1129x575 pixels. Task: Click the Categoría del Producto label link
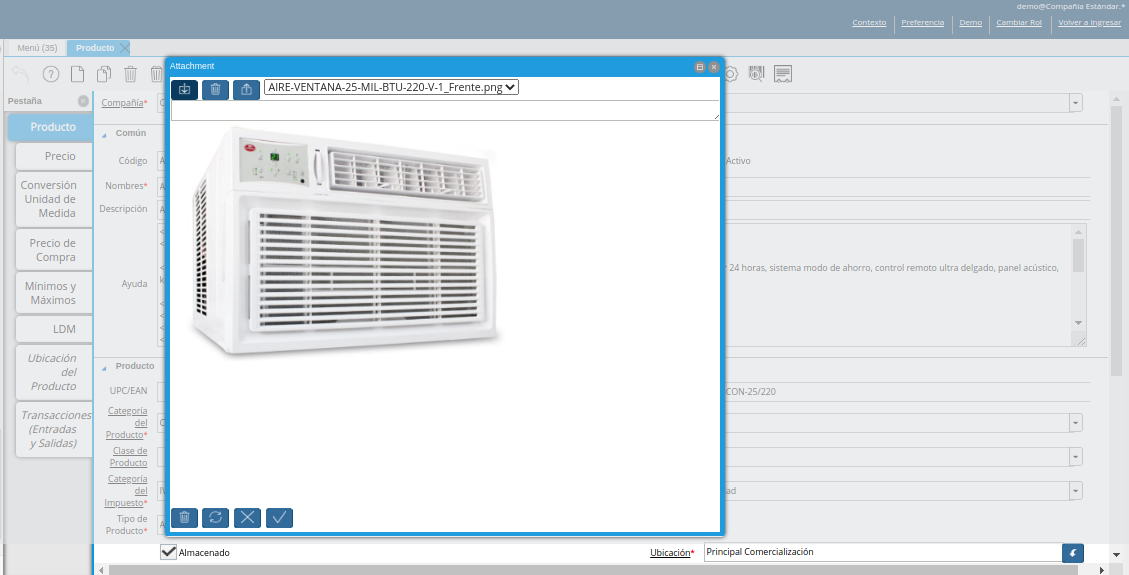(x=127, y=422)
